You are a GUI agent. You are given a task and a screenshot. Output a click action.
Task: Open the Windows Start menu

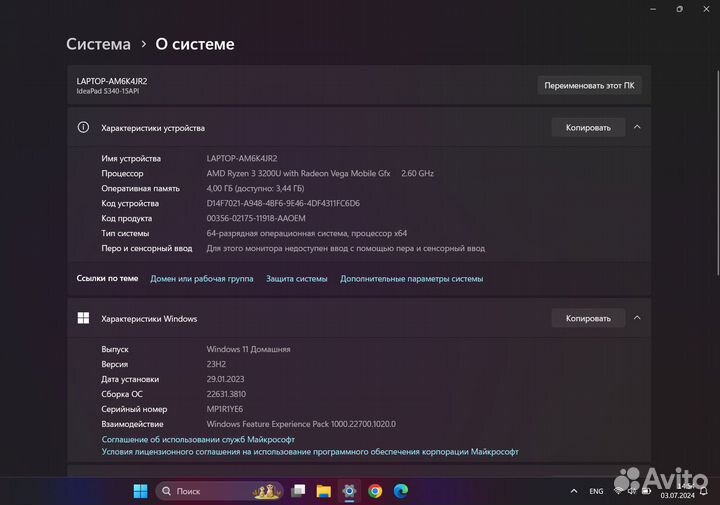[141, 491]
